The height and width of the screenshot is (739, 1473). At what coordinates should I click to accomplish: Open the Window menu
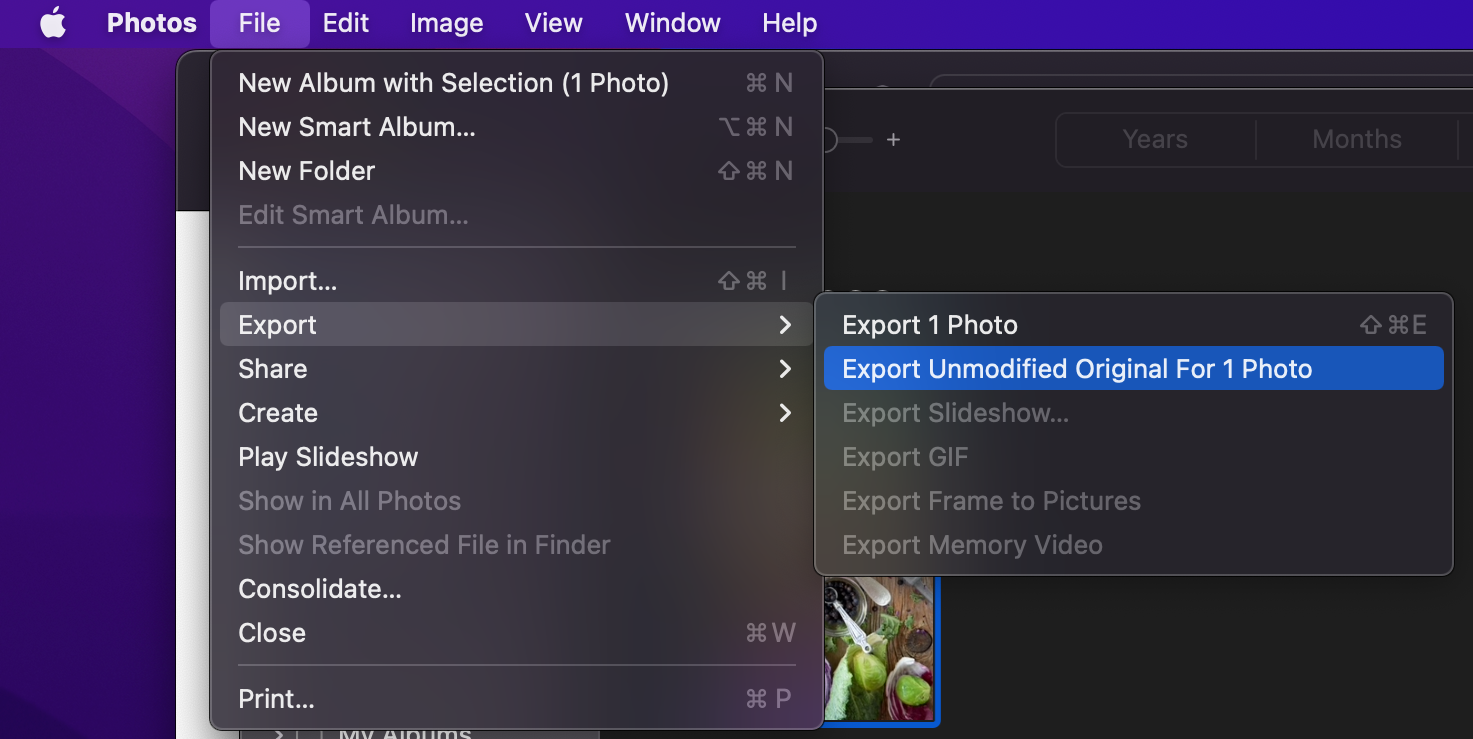tap(673, 23)
